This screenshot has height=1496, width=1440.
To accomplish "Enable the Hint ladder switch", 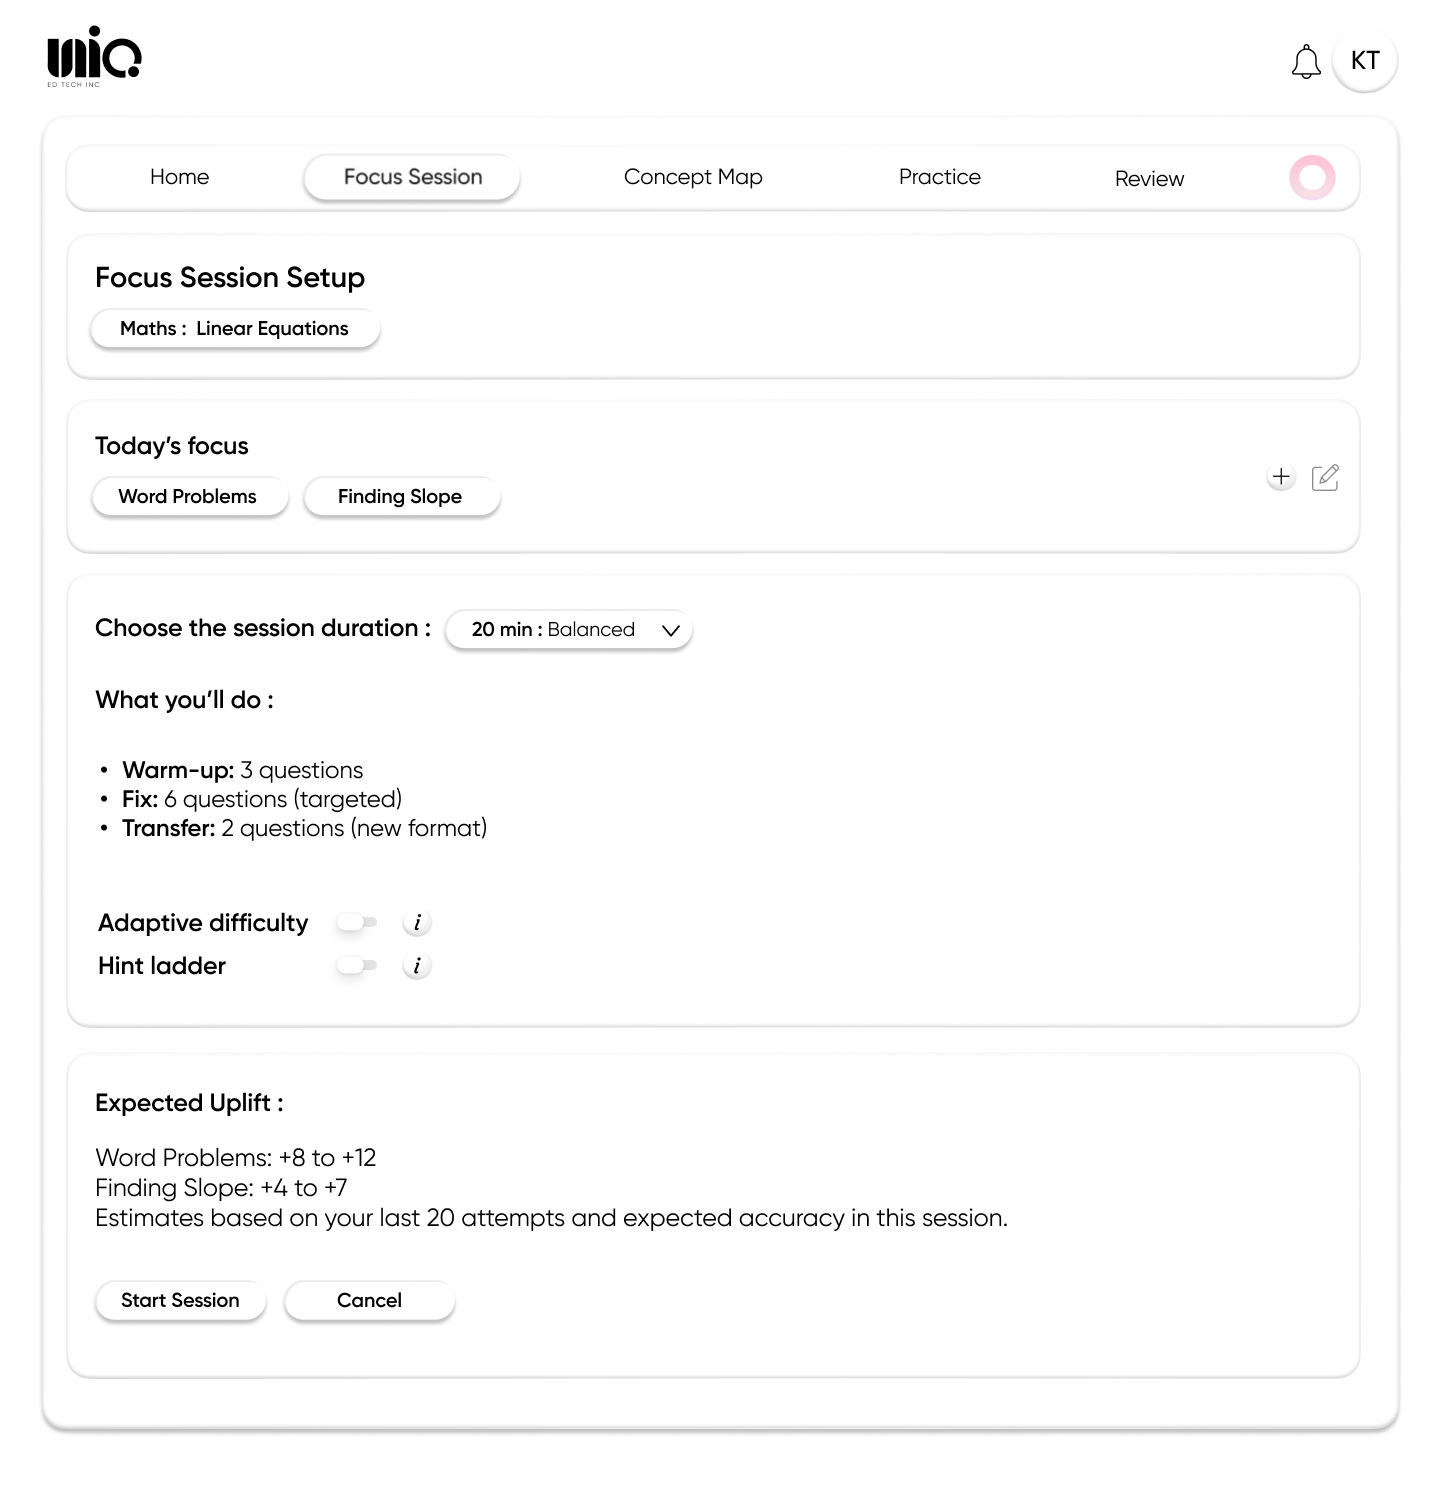I will tap(356, 966).
